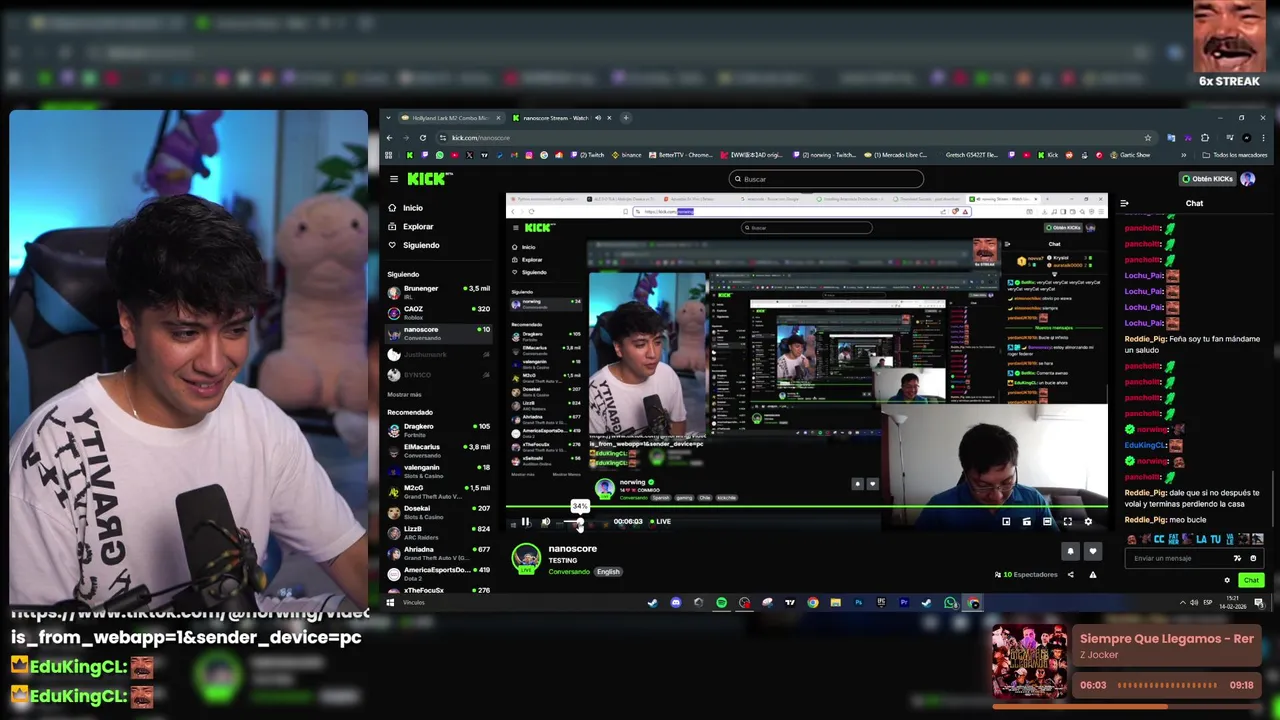Viewport: 1280px width, 720px height.
Task: Open emote picker in chat input
Action: pos(1253,558)
